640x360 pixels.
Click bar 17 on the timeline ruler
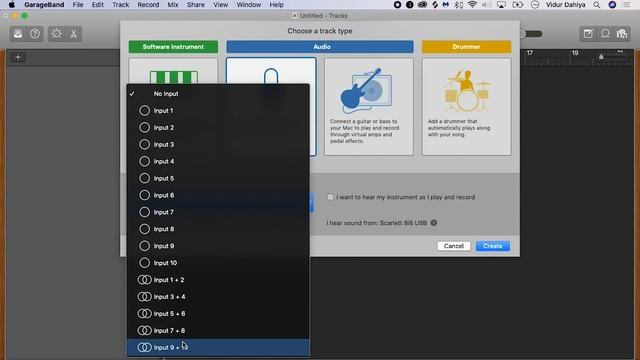coord(530,53)
